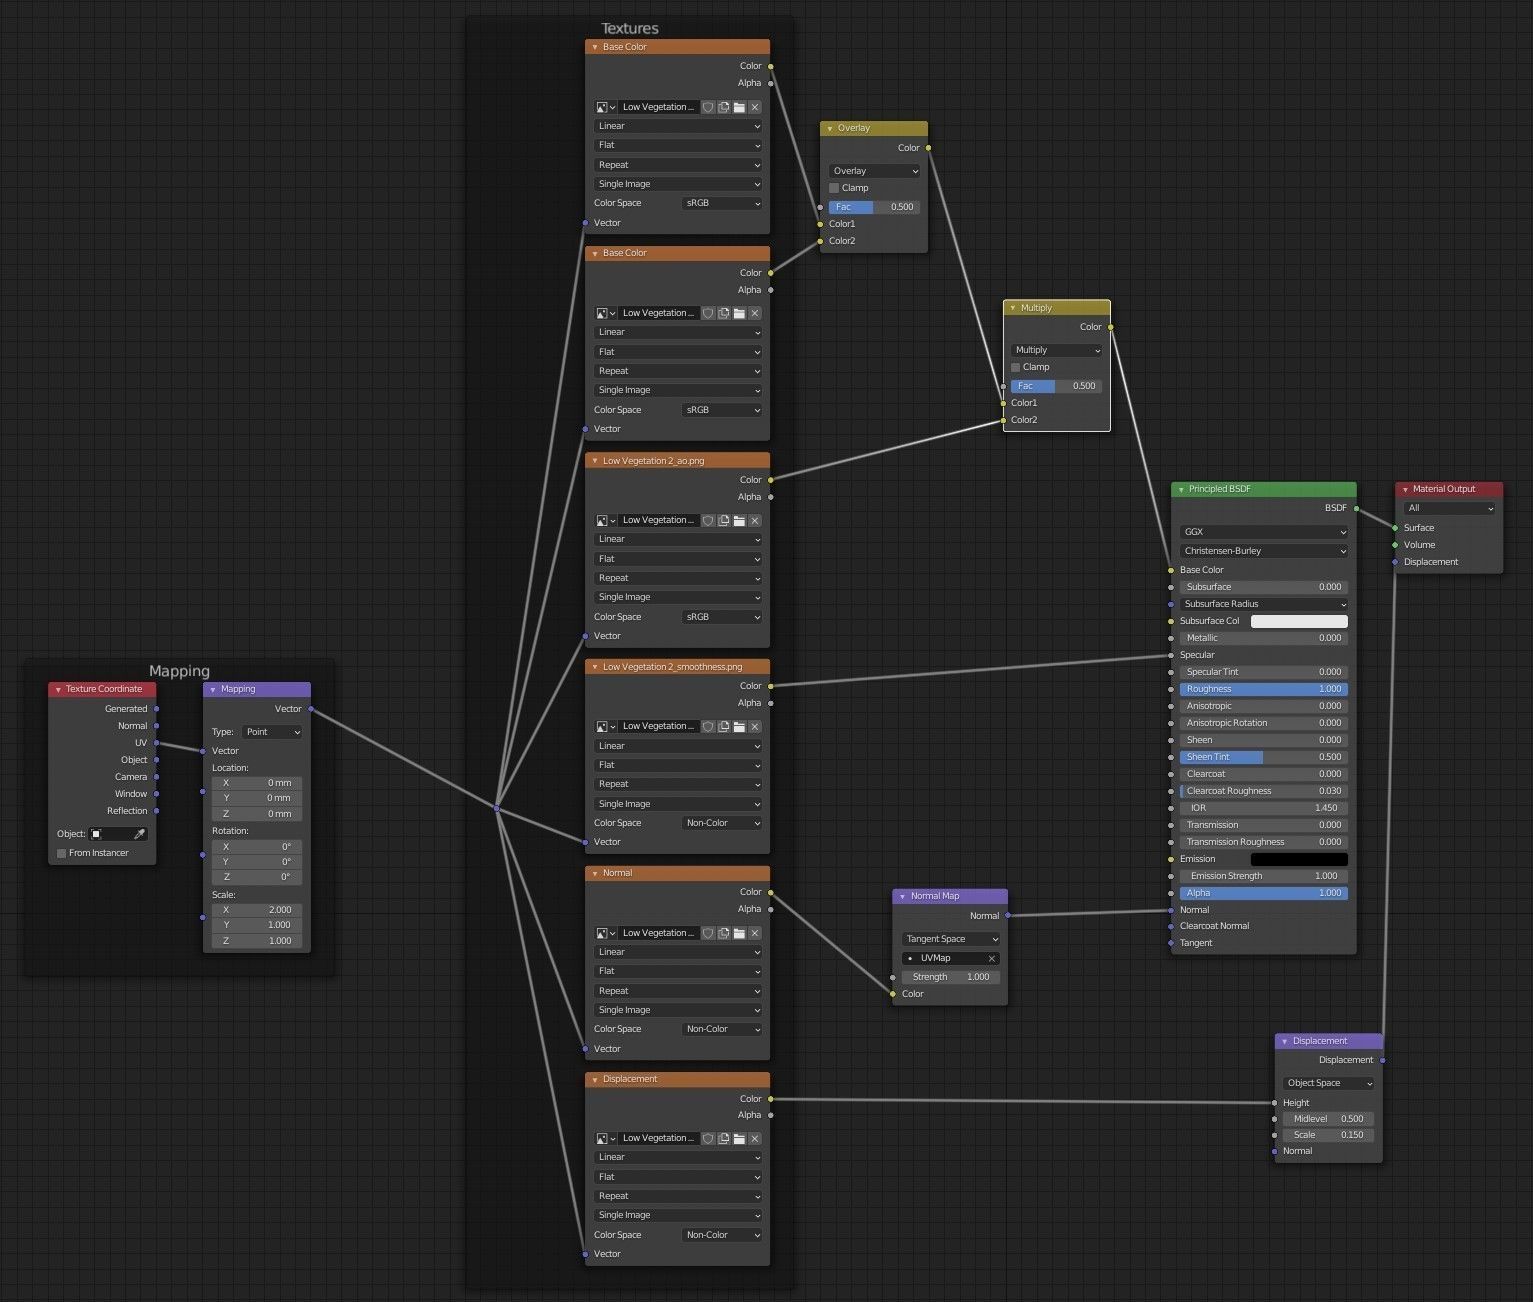Toggle fake user shield in Low Vegetation 2_smoothness.png node
The image size is (1533, 1302).
click(x=708, y=727)
